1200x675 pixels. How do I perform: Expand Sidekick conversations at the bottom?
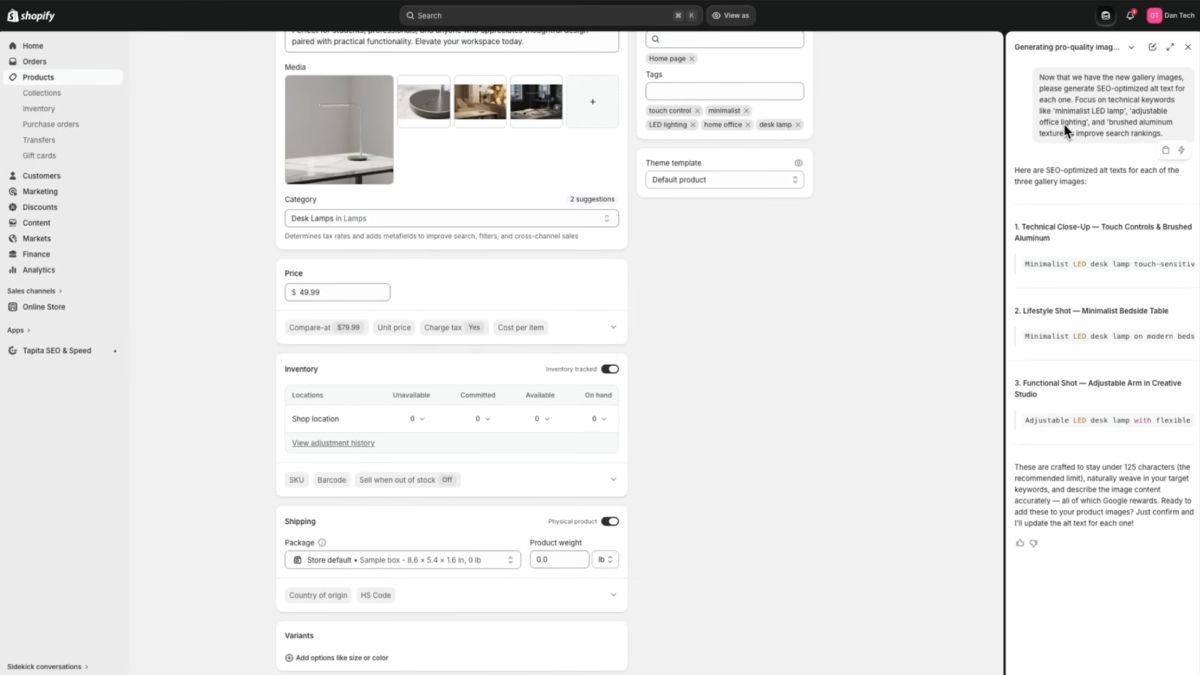[47, 666]
